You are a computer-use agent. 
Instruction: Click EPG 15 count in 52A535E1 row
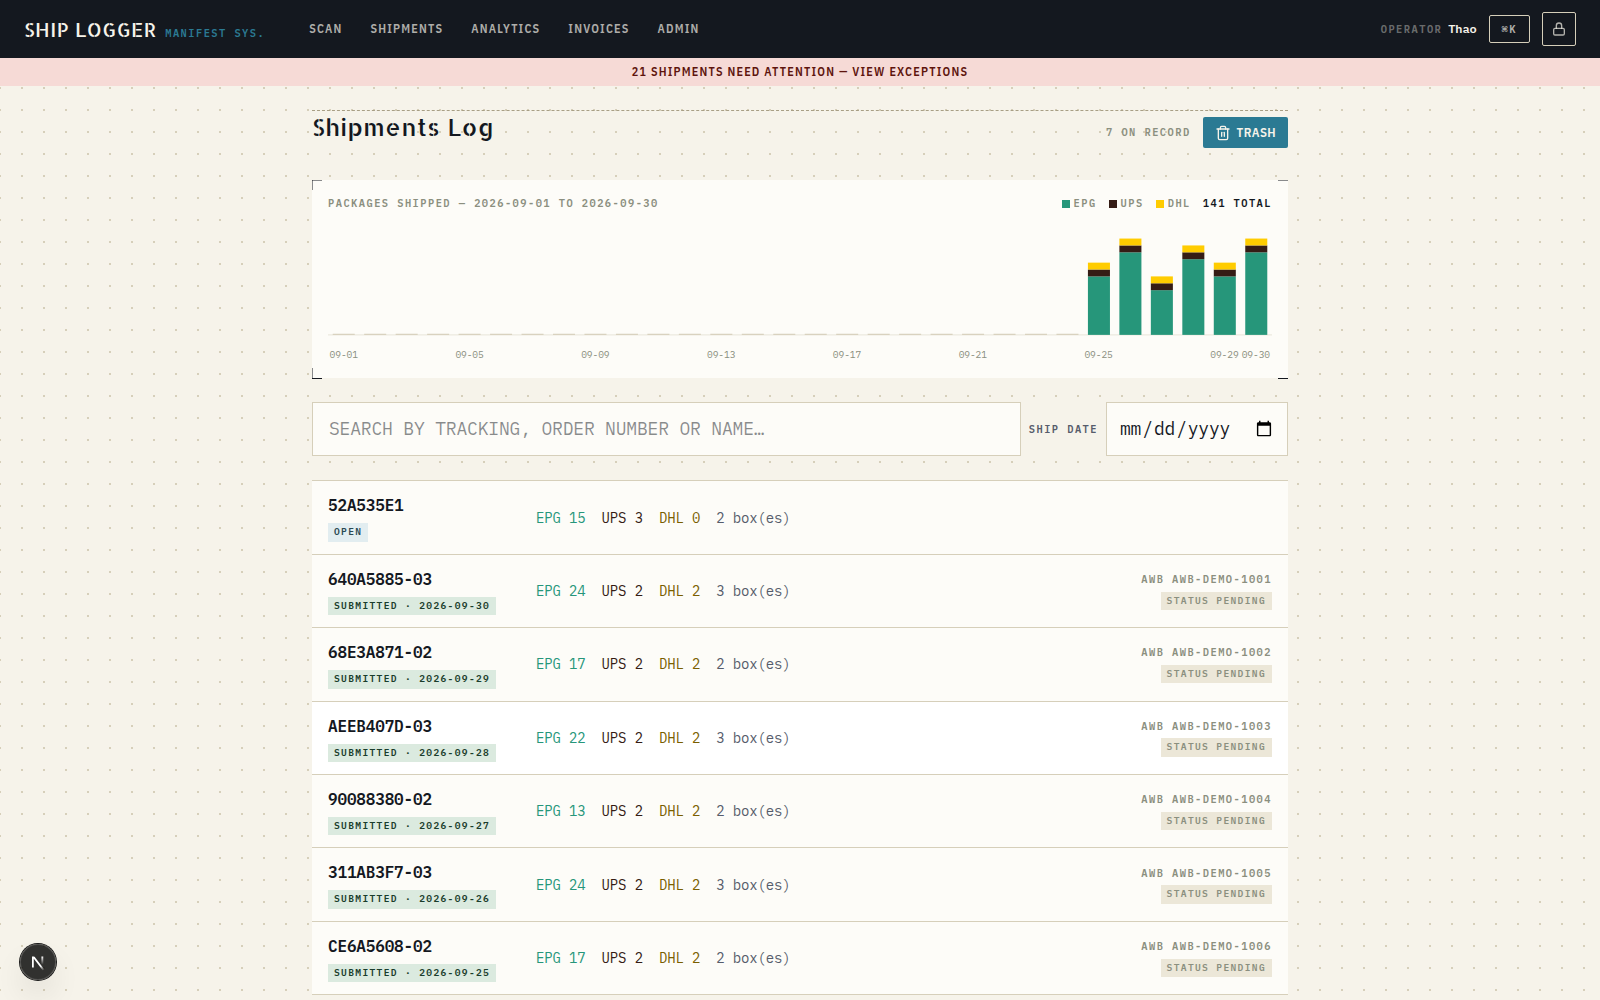point(561,518)
